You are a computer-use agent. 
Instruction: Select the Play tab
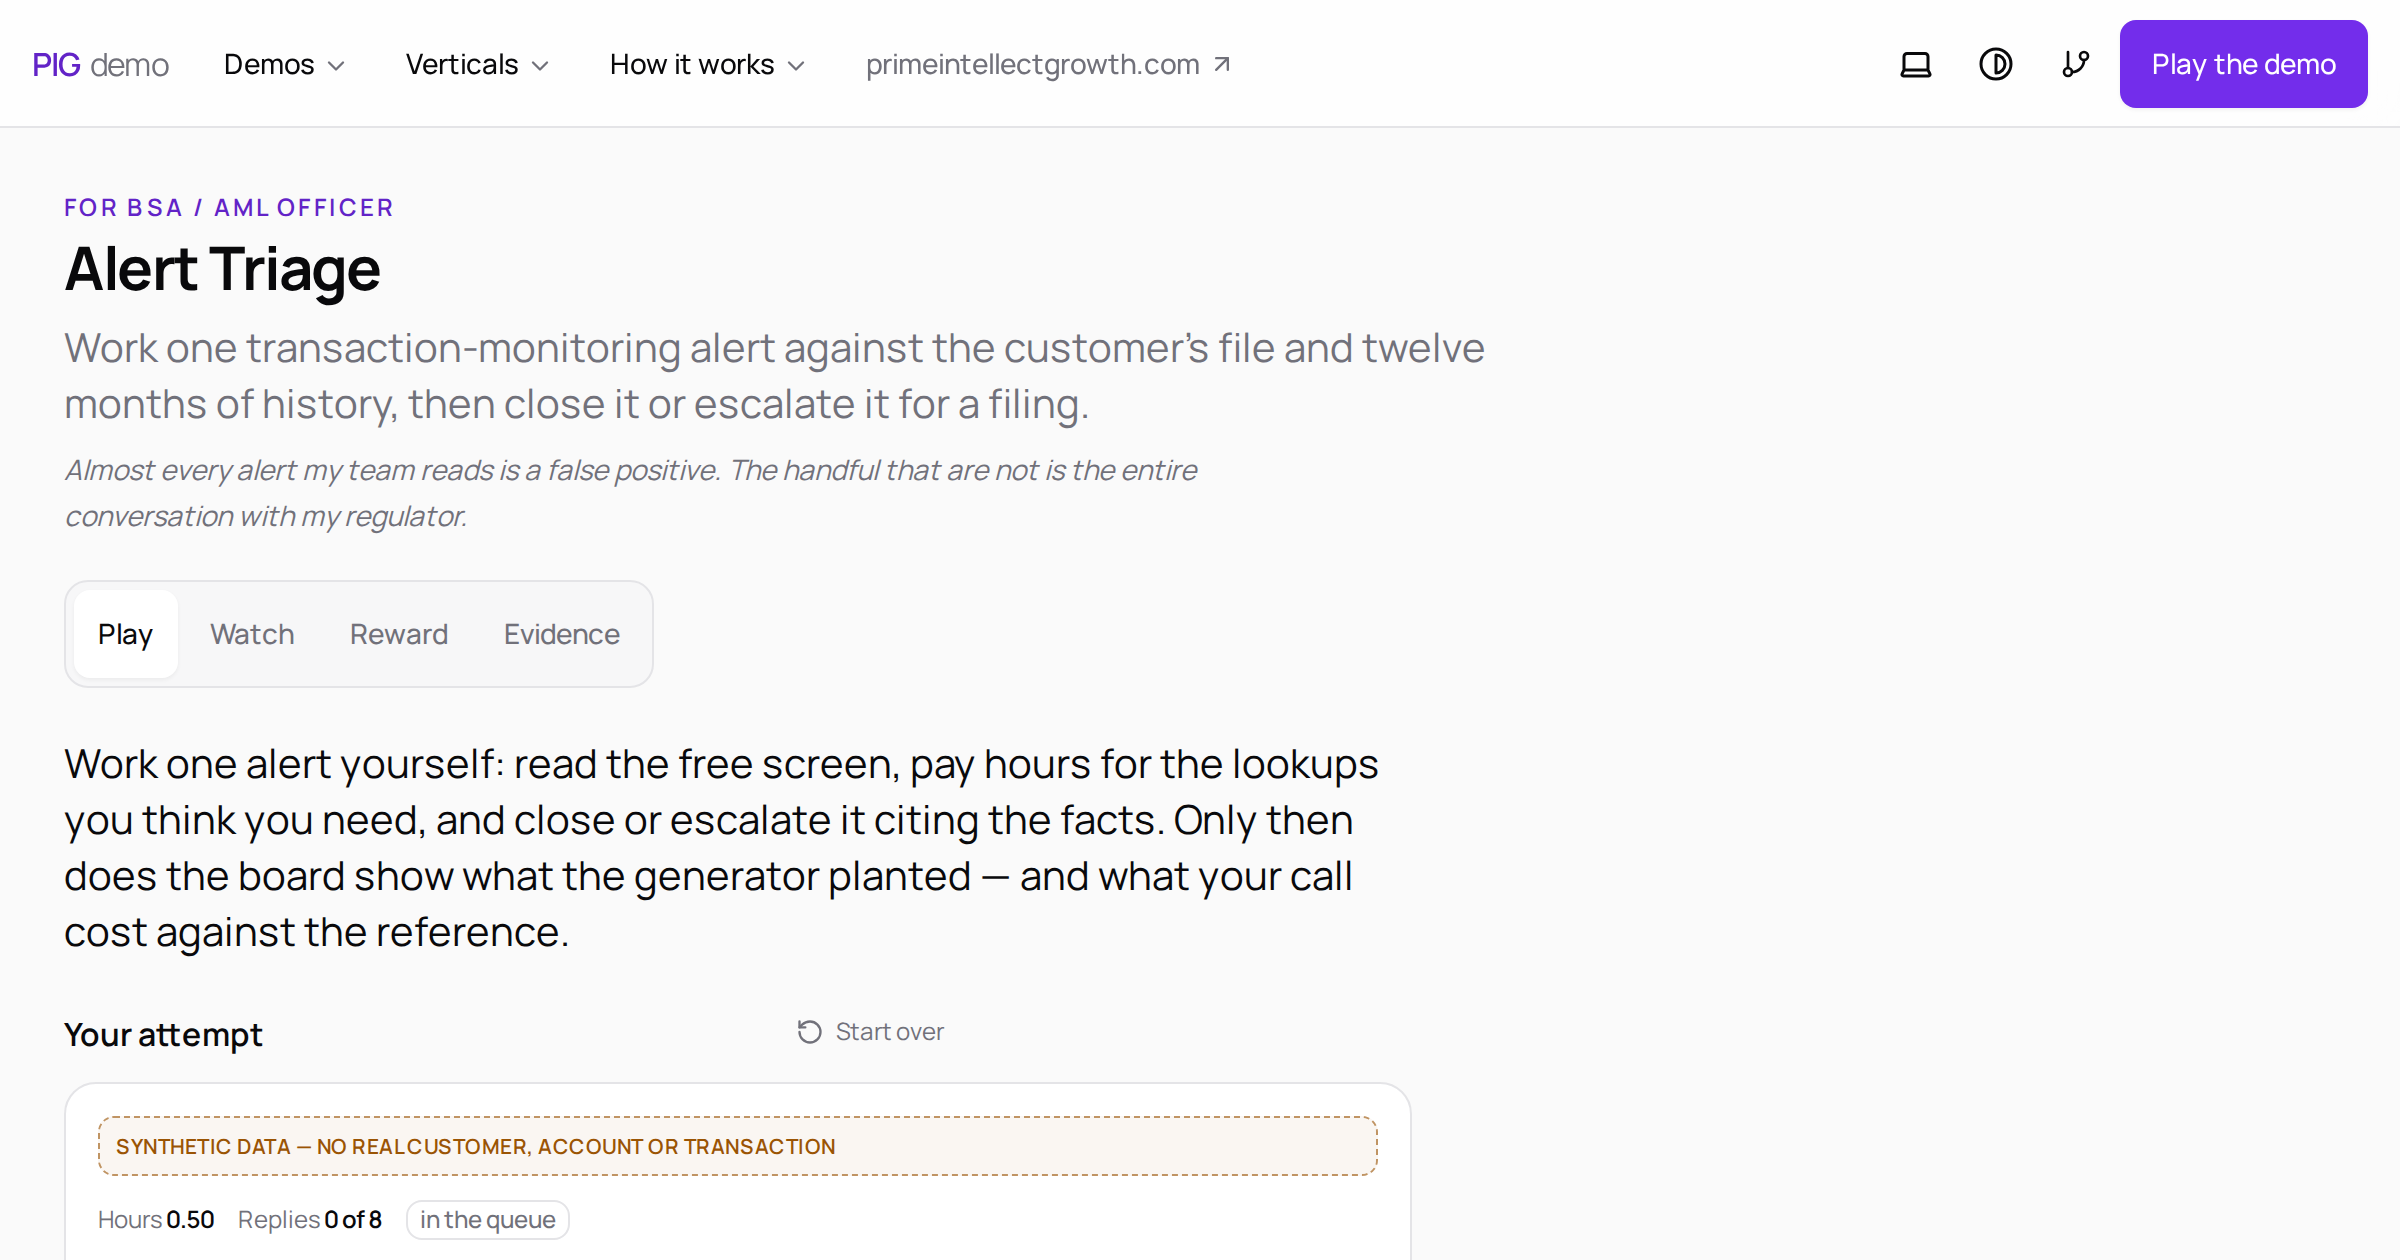tap(126, 634)
